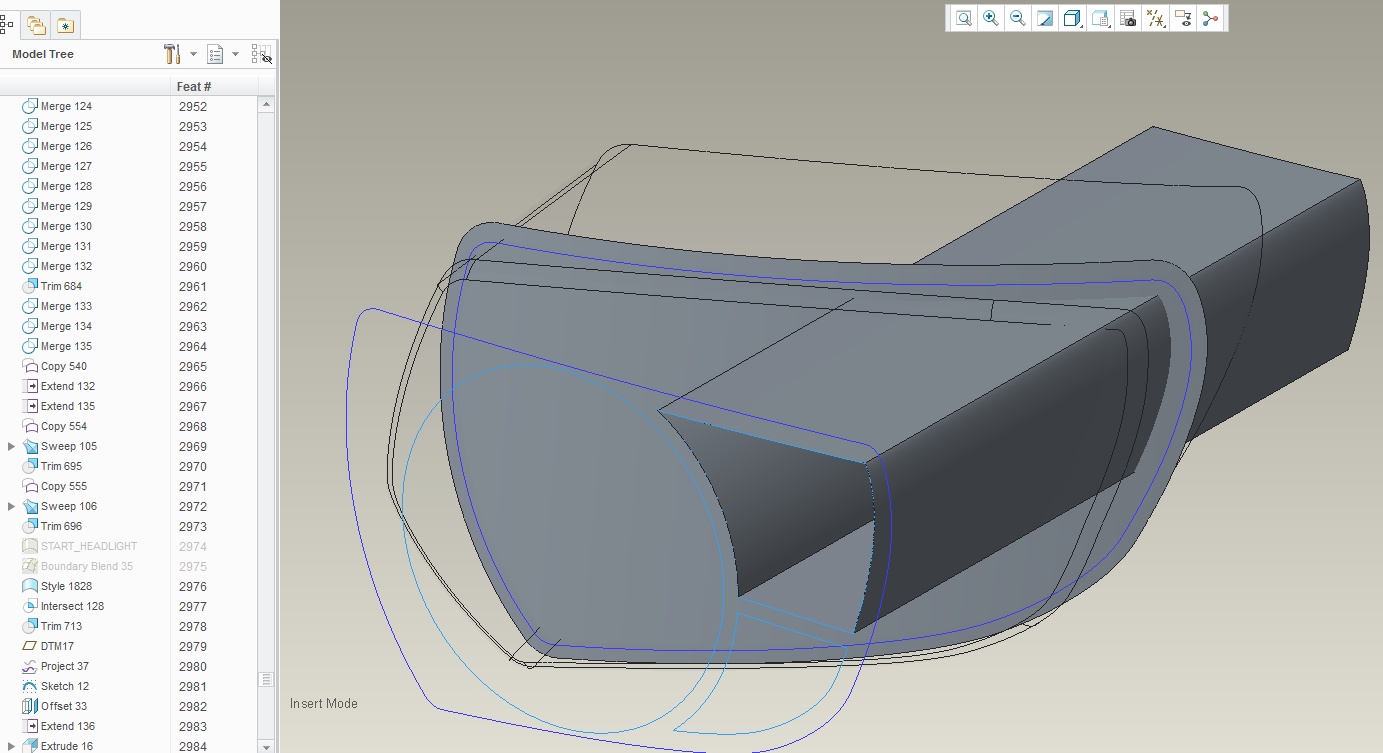Select Merge 131 in the tree
This screenshot has height=753, width=1383.
66,246
